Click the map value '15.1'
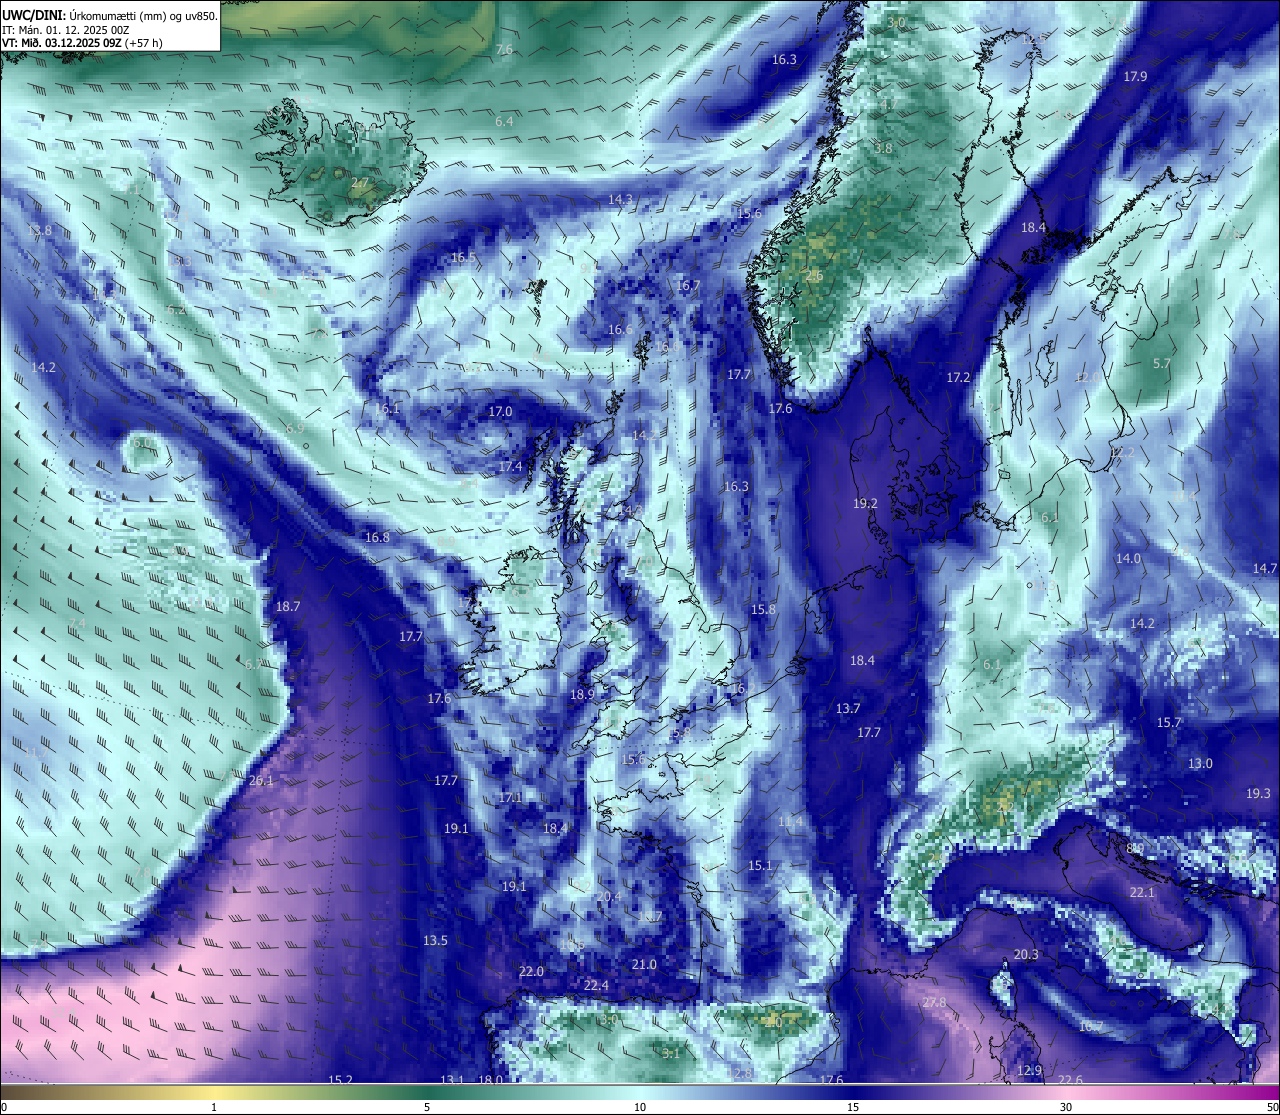Image resolution: width=1280 pixels, height=1115 pixels. point(760,865)
